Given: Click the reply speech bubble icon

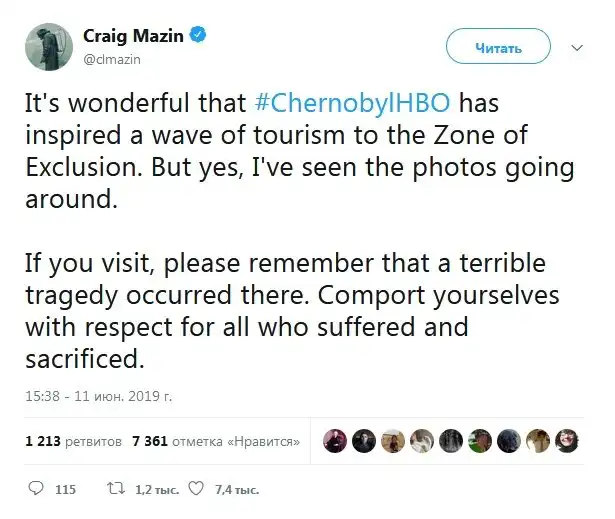Looking at the screenshot, I should 37,489.
